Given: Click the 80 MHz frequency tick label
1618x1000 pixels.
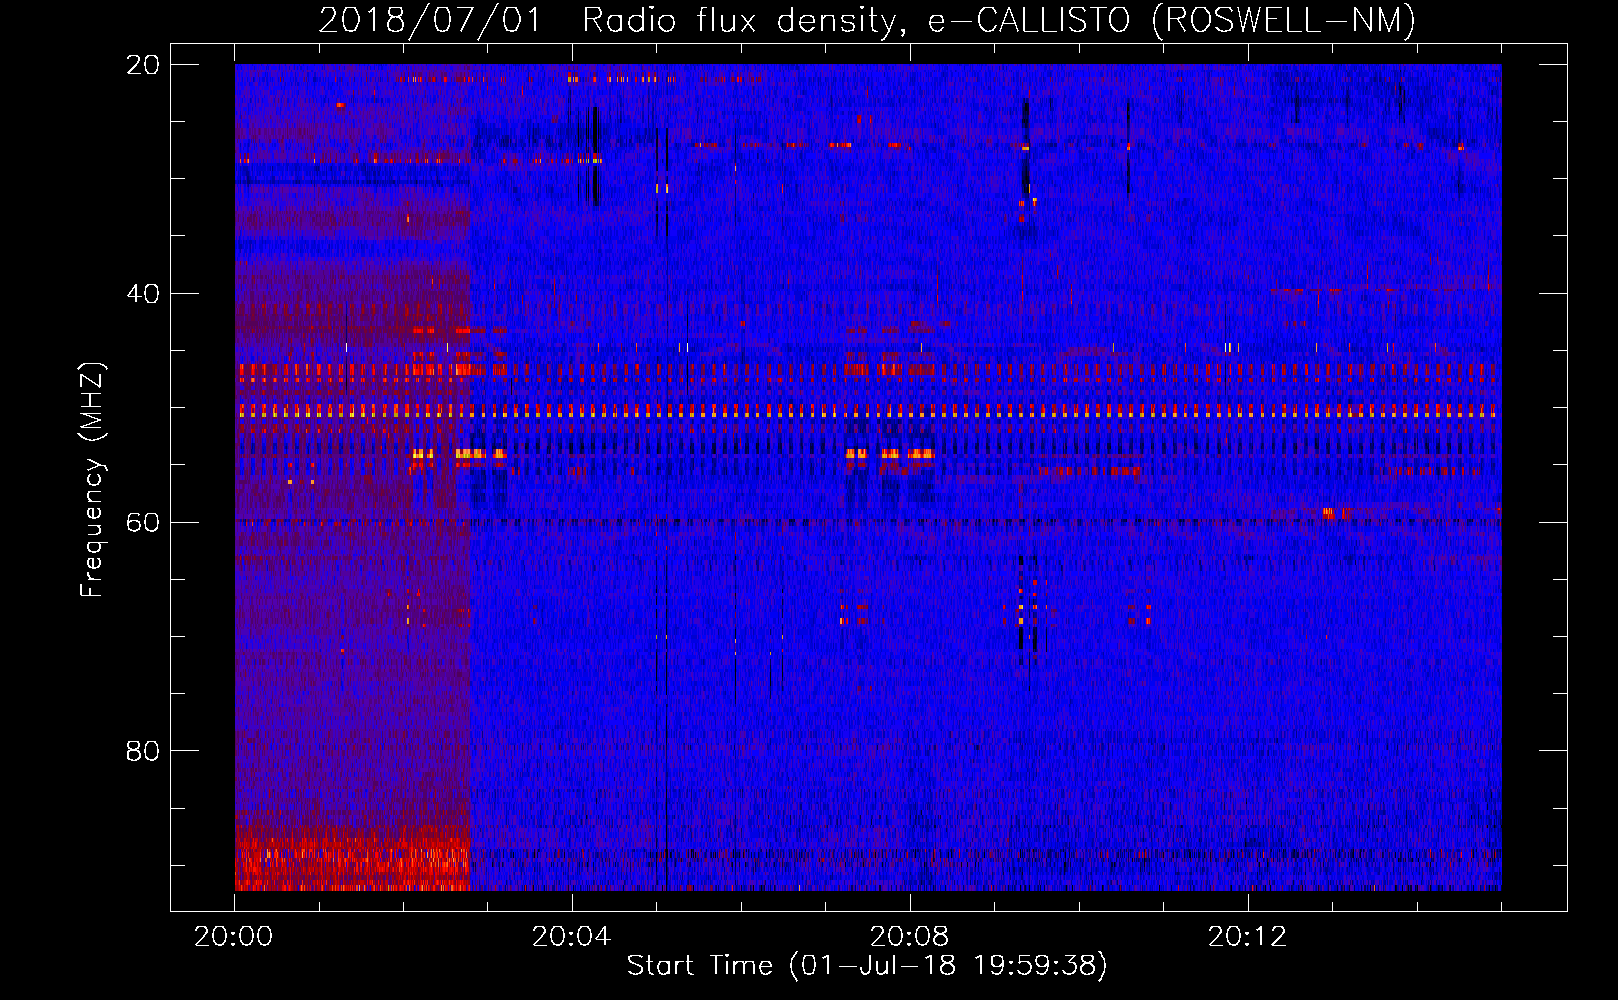Looking at the screenshot, I should (143, 751).
